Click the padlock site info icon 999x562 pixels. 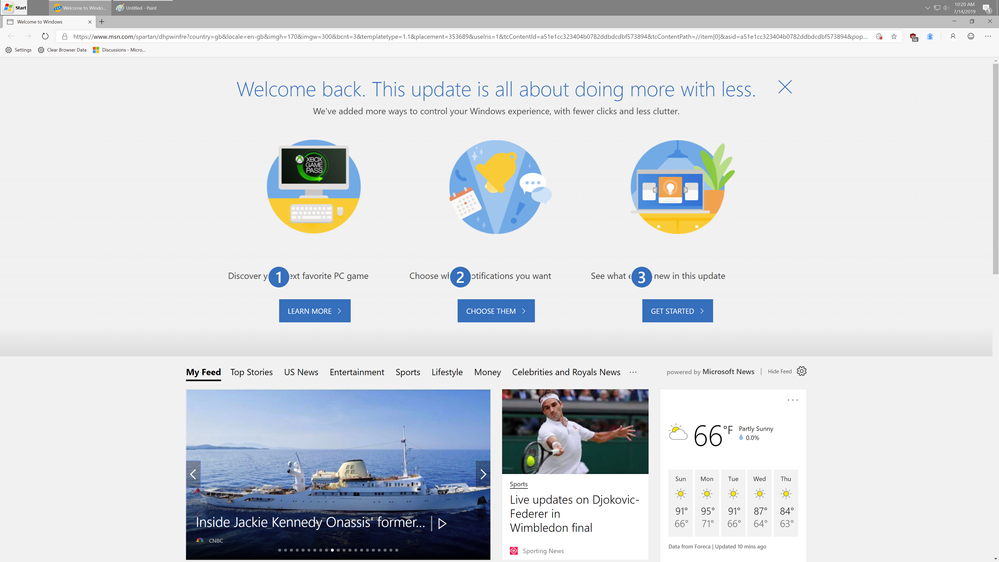pos(64,36)
